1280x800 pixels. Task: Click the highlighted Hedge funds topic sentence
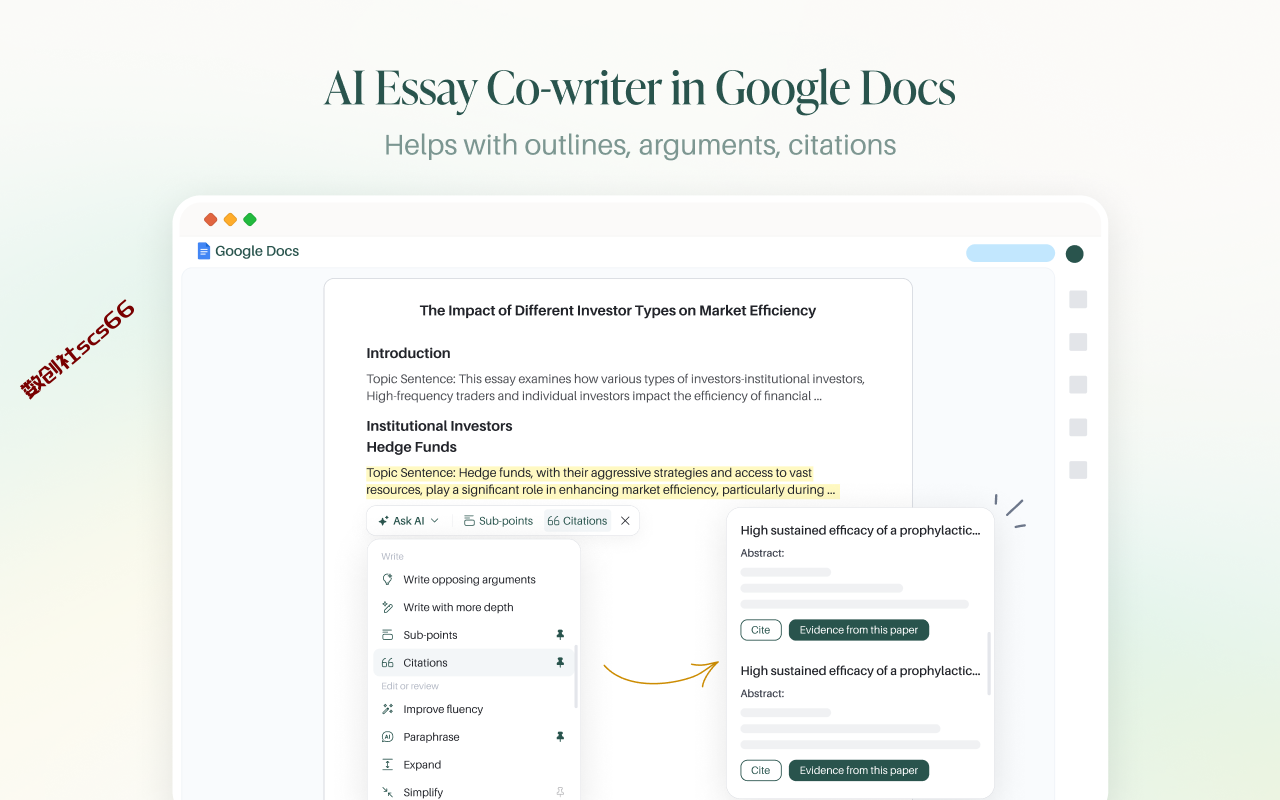602,481
